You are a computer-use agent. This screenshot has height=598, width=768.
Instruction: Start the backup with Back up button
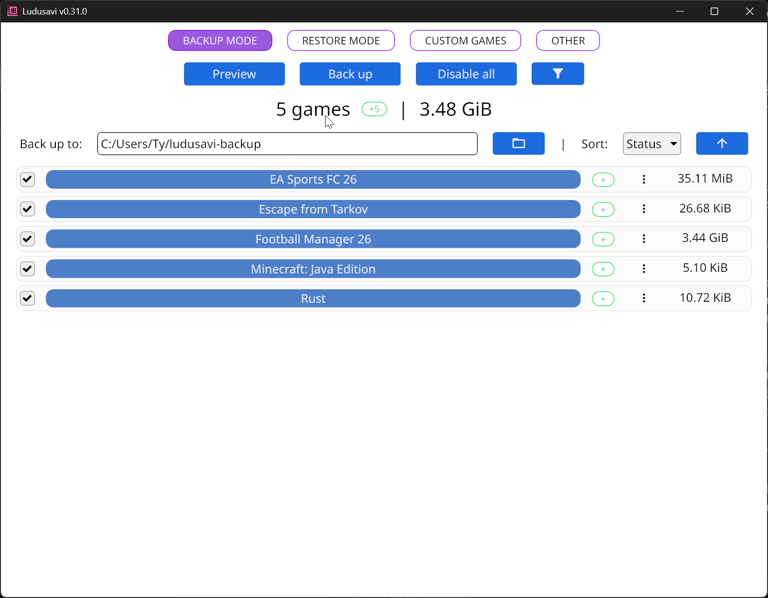tap(350, 74)
